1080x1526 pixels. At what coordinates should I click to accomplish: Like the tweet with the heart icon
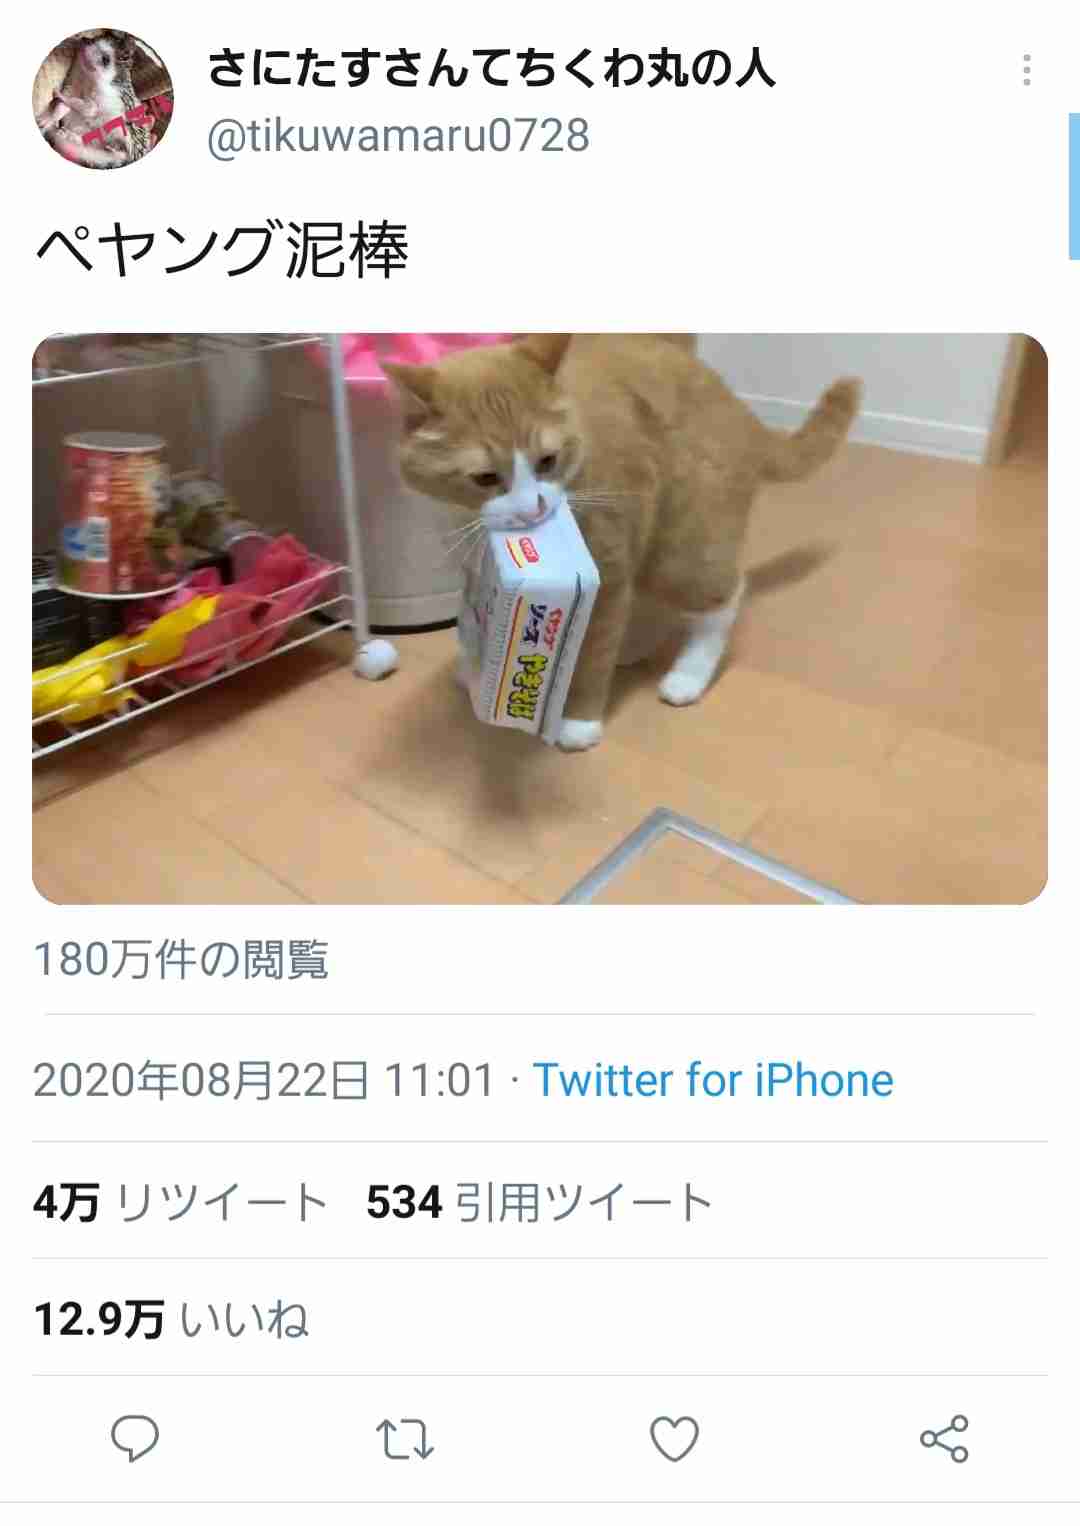pos(675,1439)
